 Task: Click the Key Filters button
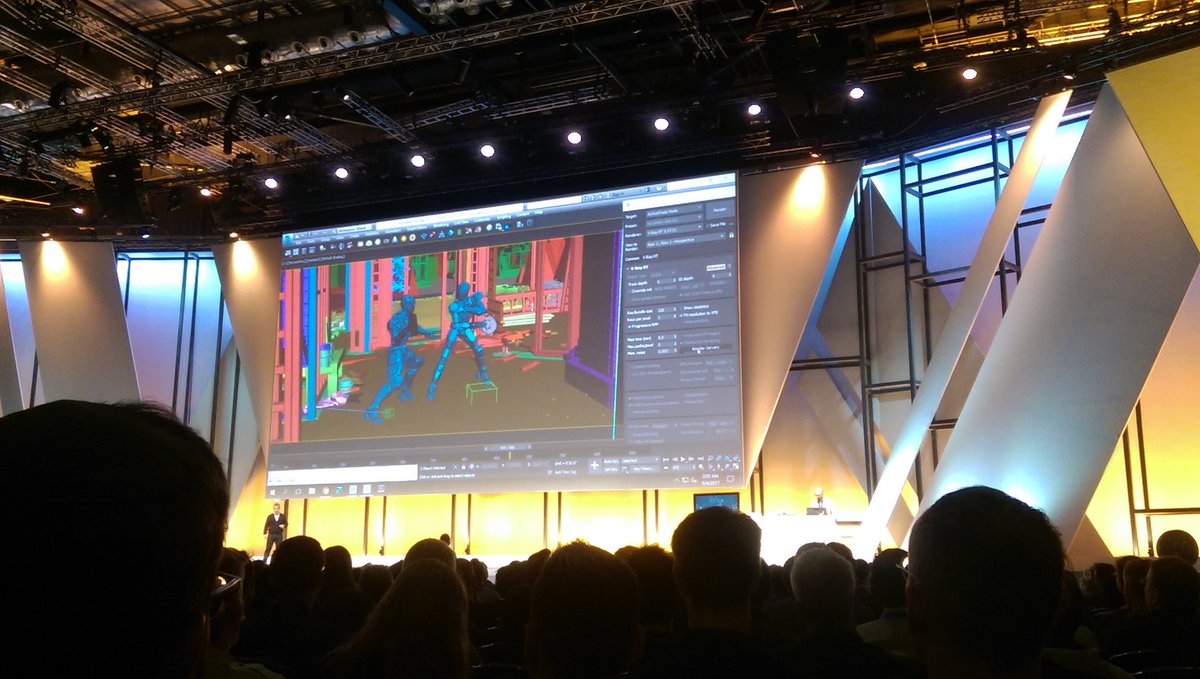(645, 469)
